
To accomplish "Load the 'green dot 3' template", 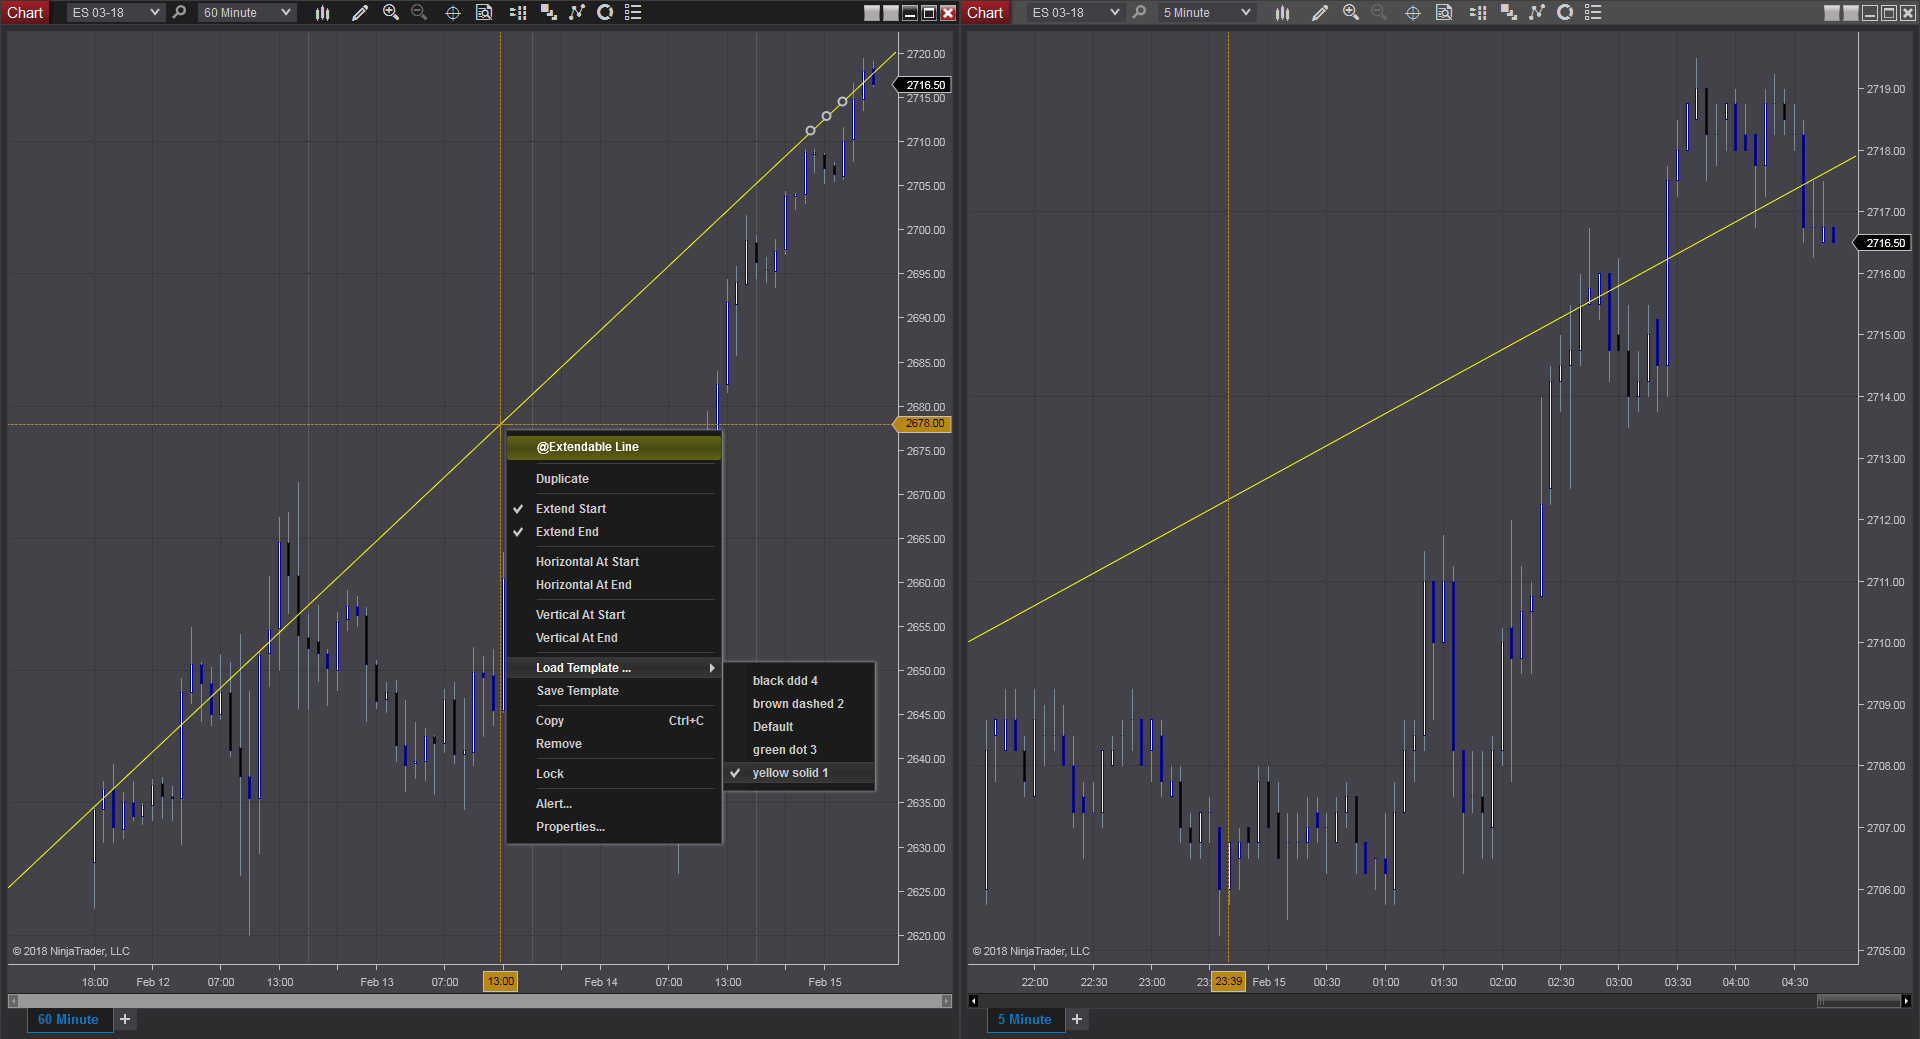I will click(x=799, y=750).
